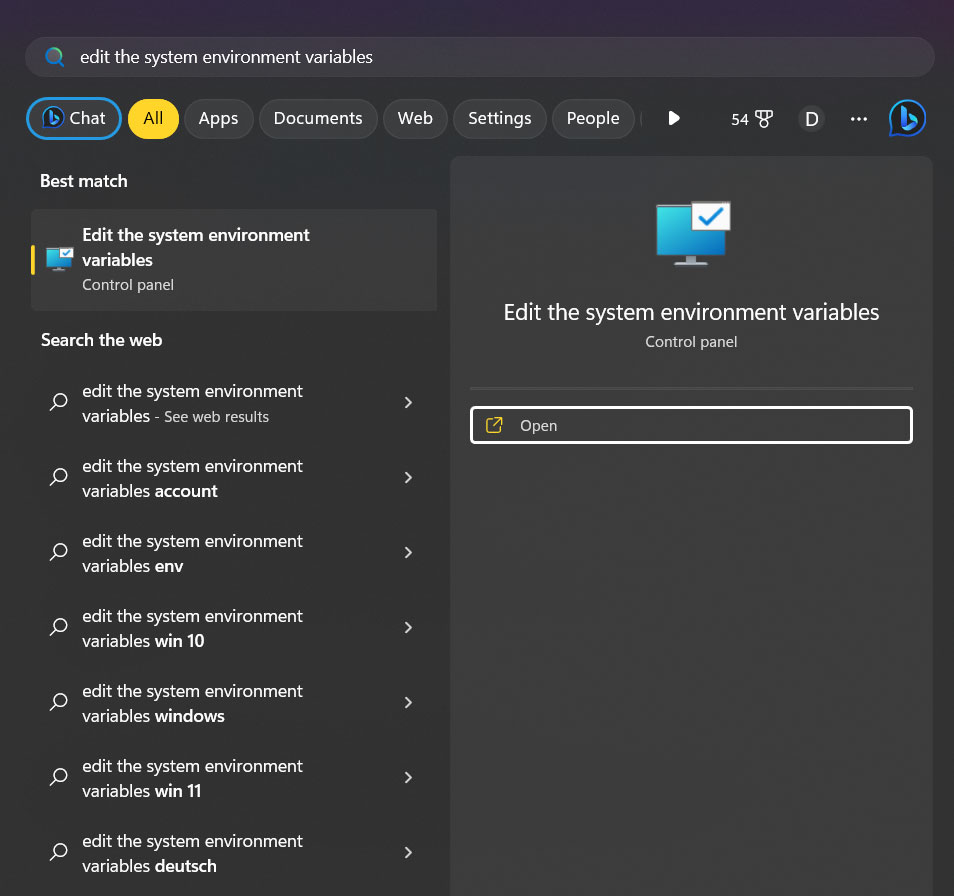Click the Bing Chat icon in top-right corner
Viewport: 954px width, 896px height.
[906, 118]
